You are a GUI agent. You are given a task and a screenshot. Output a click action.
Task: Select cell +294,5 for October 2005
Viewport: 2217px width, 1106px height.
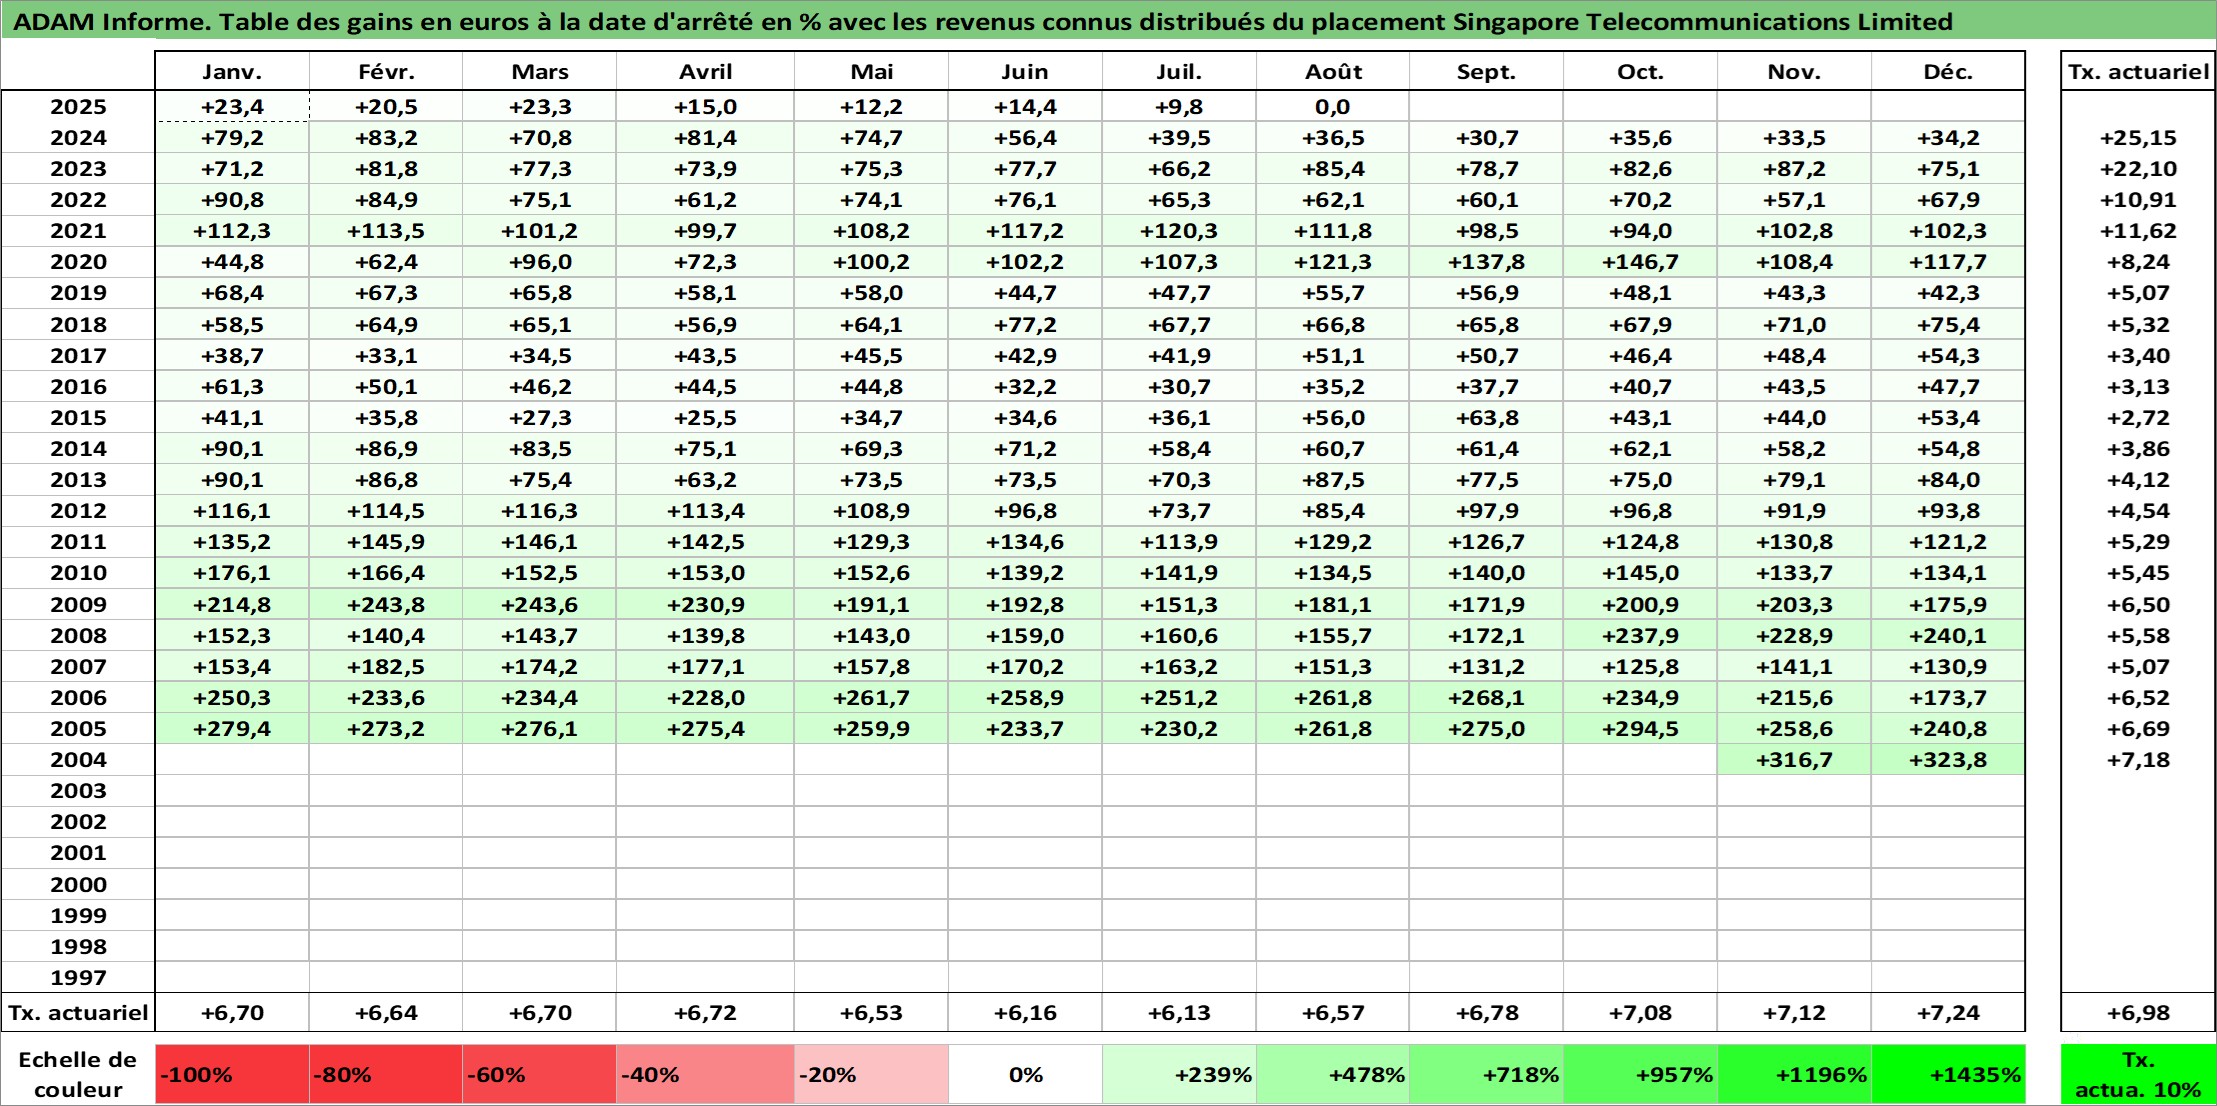pos(1640,729)
